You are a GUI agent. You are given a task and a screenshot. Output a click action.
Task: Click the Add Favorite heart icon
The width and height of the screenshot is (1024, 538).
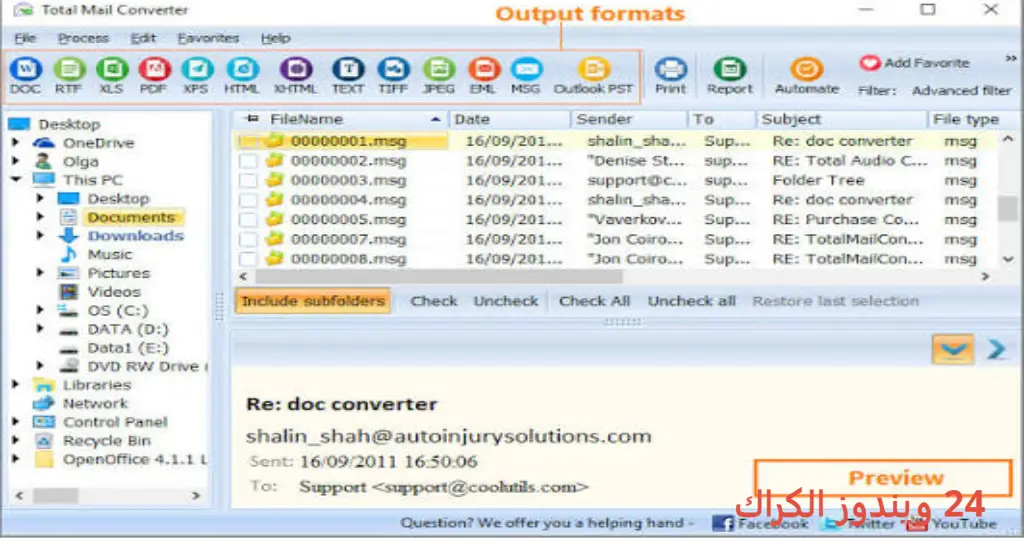870,63
